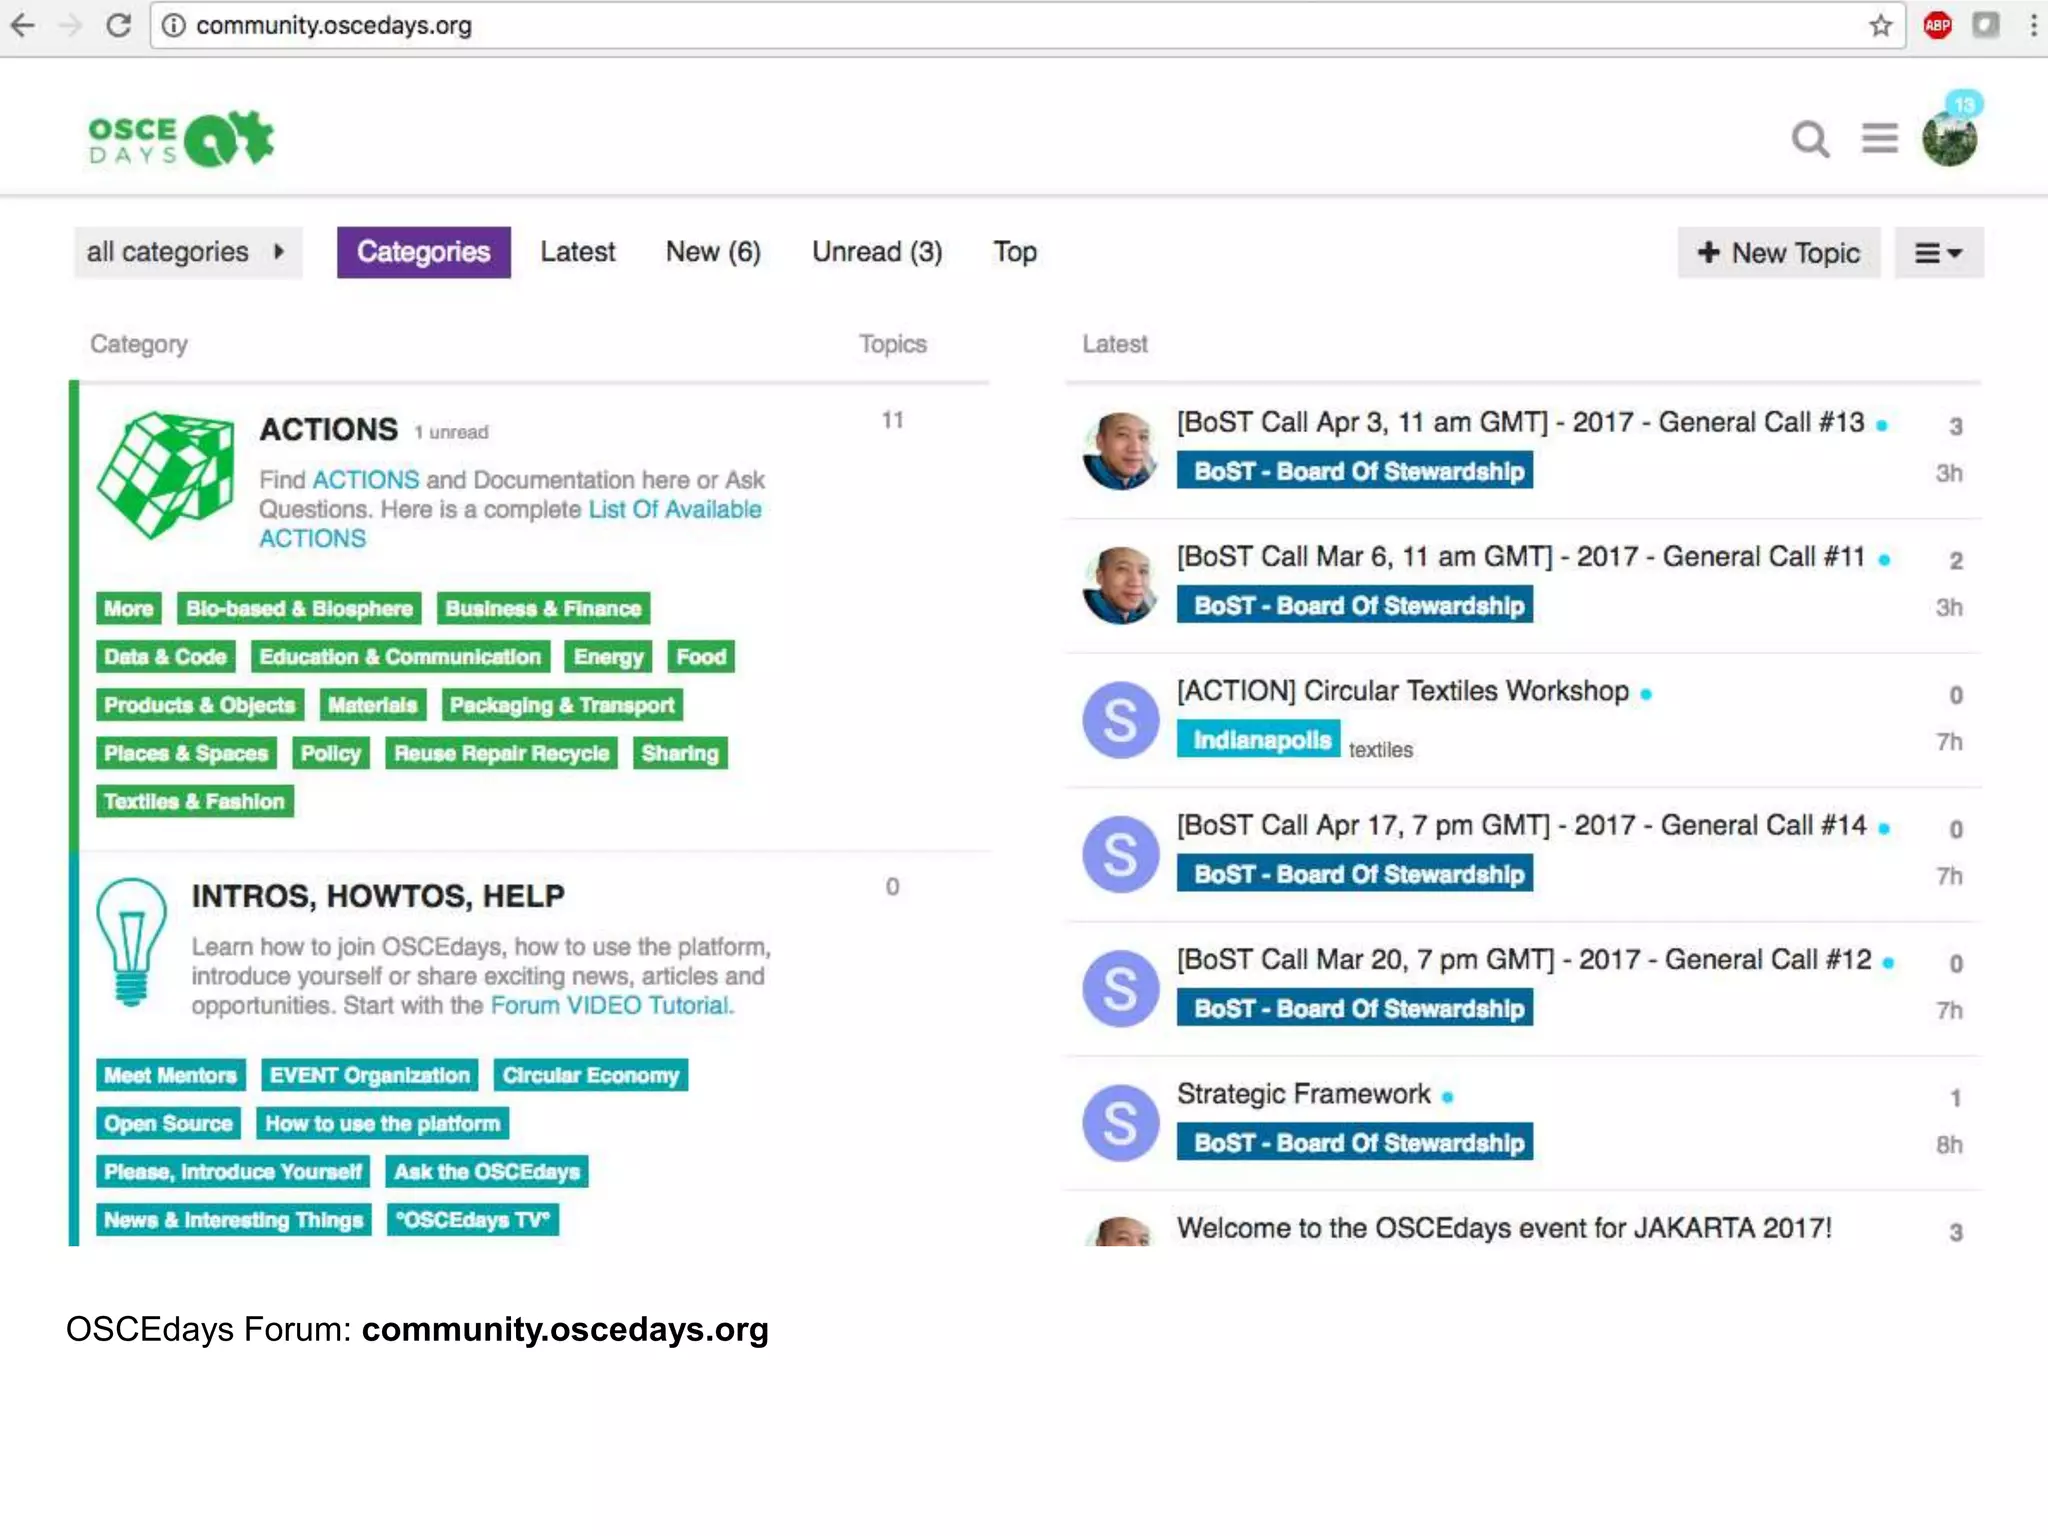Click the browser forward arrow

tap(71, 25)
